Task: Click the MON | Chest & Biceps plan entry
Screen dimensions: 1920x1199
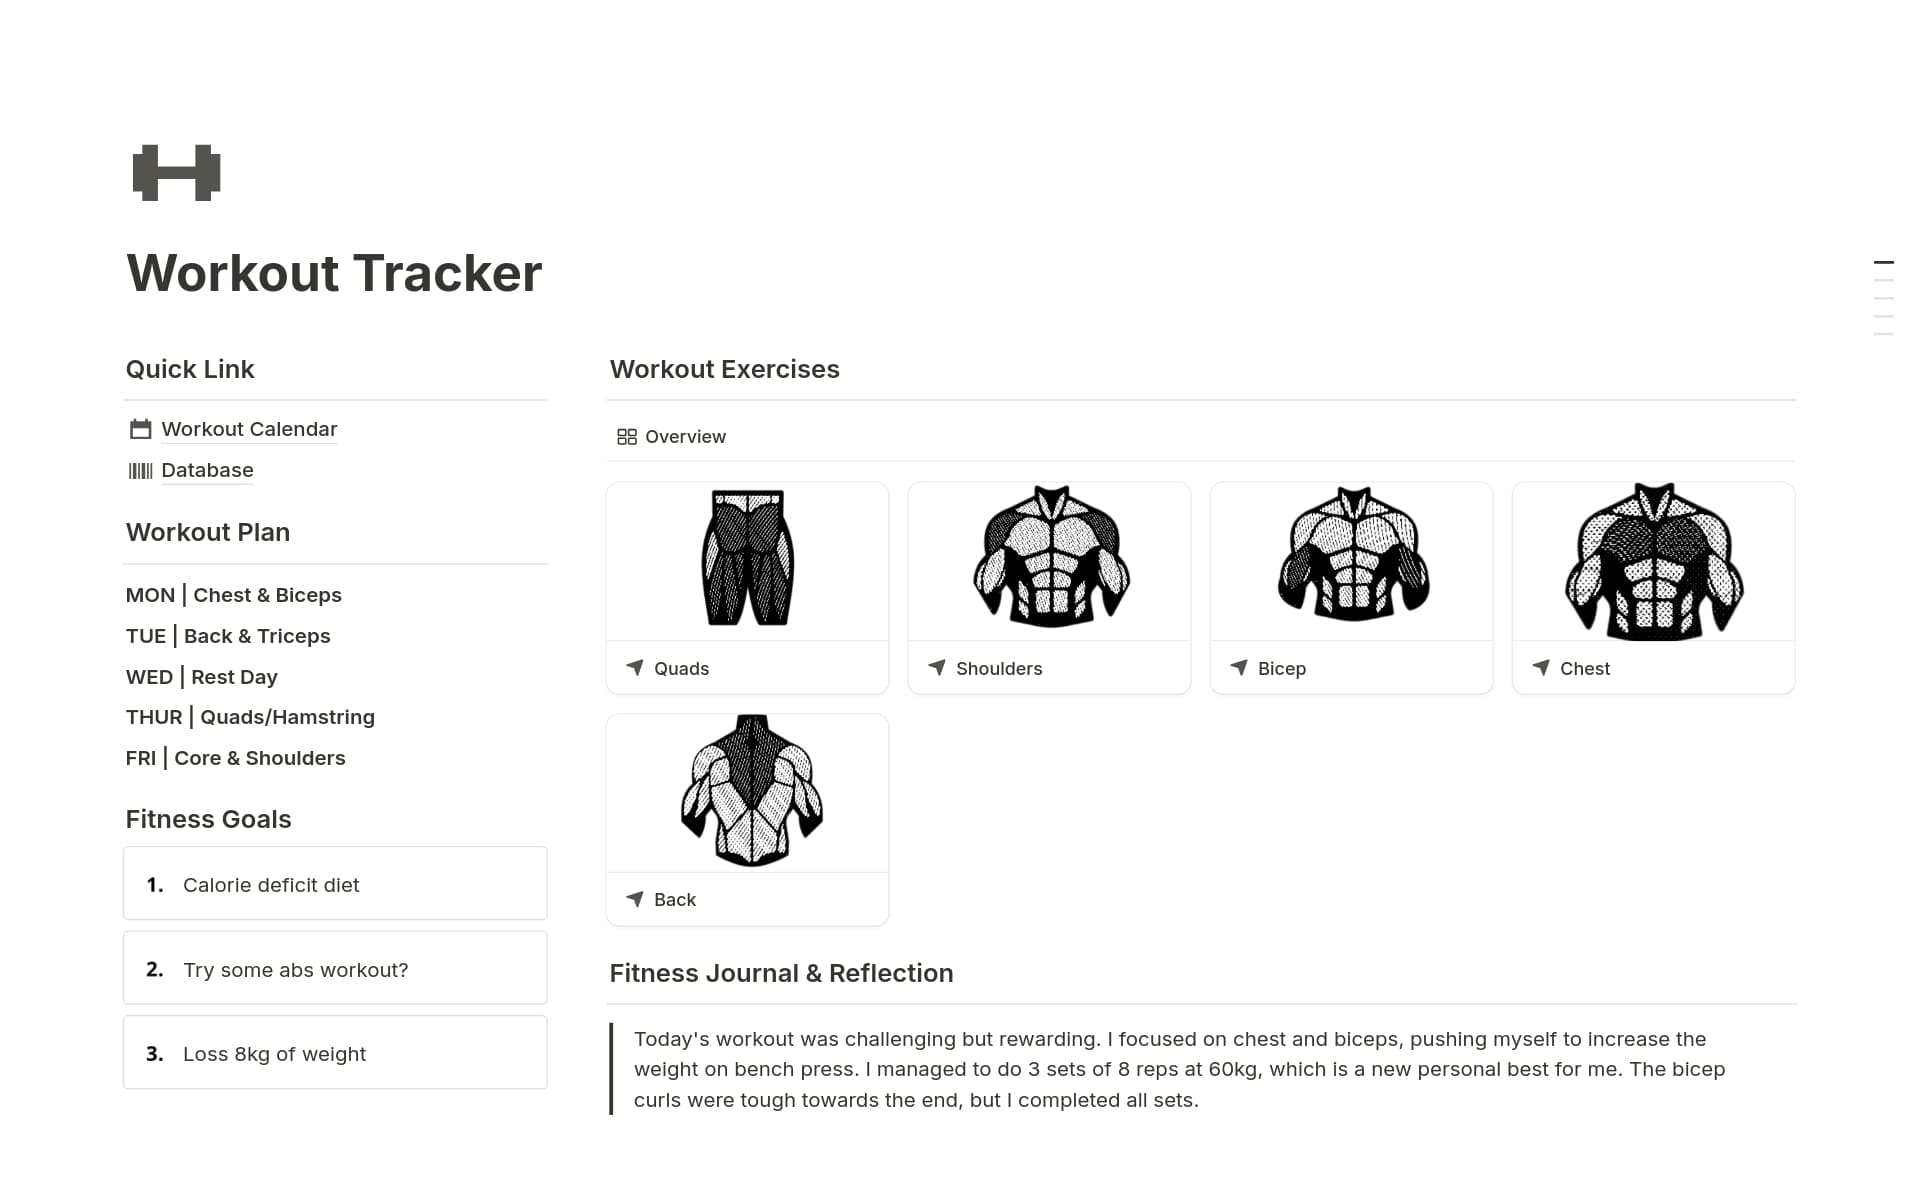Action: click(233, 594)
